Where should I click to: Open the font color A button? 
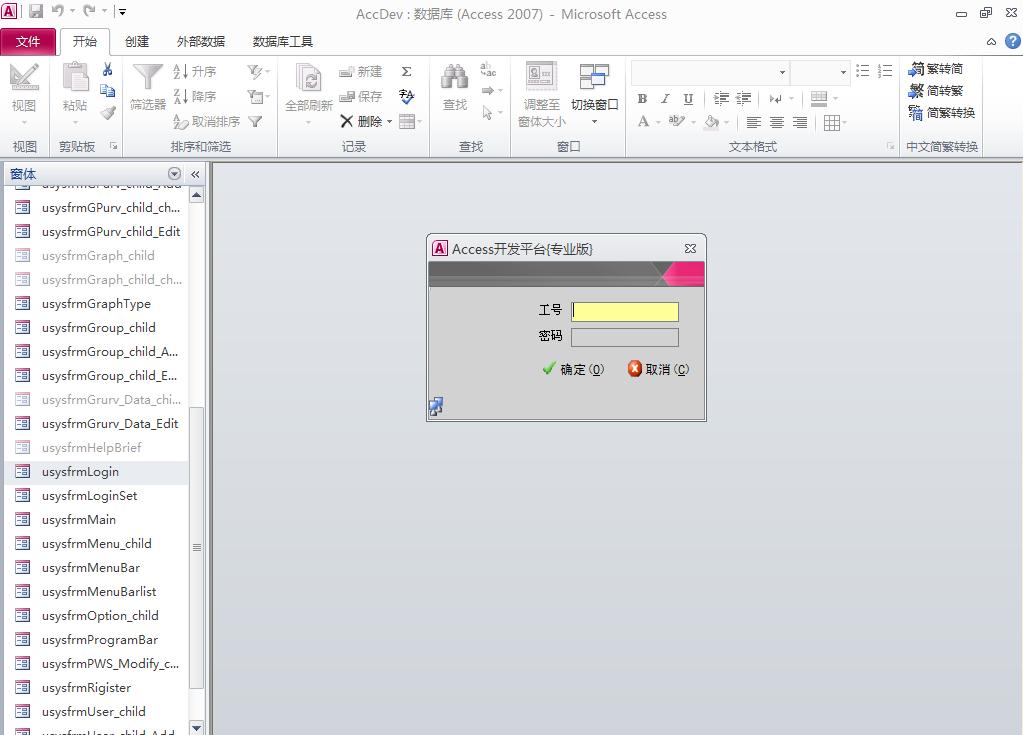click(644, 122)
